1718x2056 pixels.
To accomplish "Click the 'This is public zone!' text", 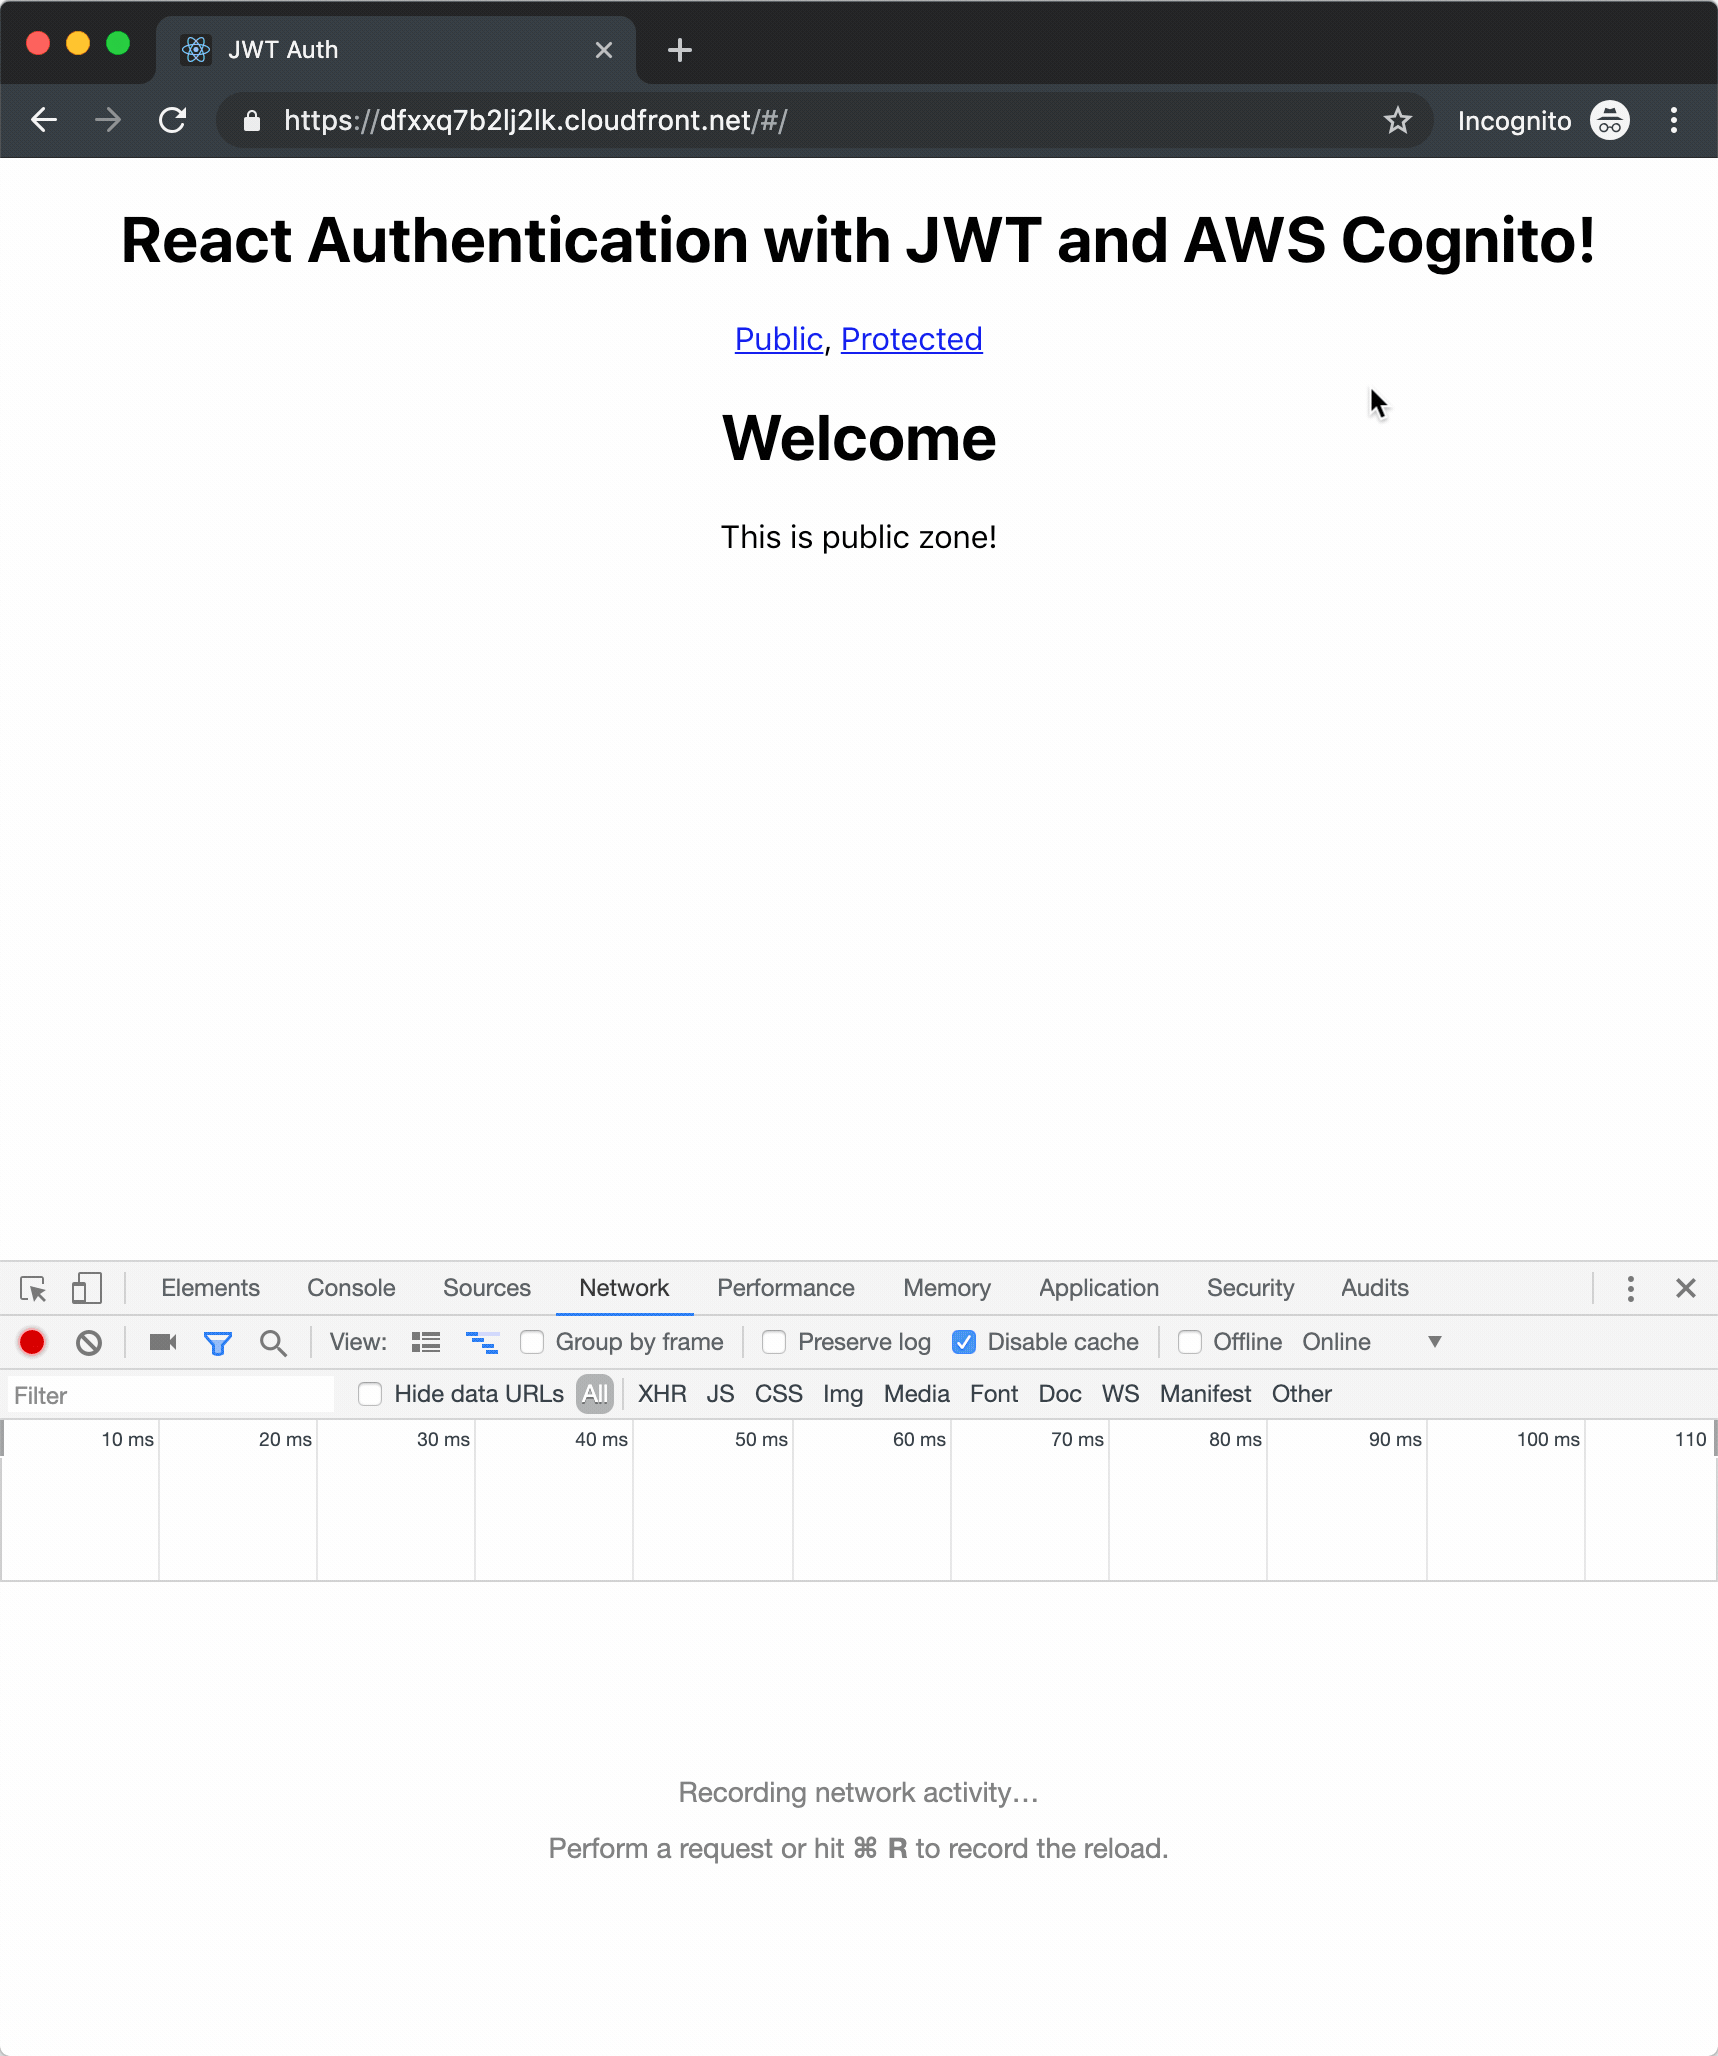I will tap(859, 537).
